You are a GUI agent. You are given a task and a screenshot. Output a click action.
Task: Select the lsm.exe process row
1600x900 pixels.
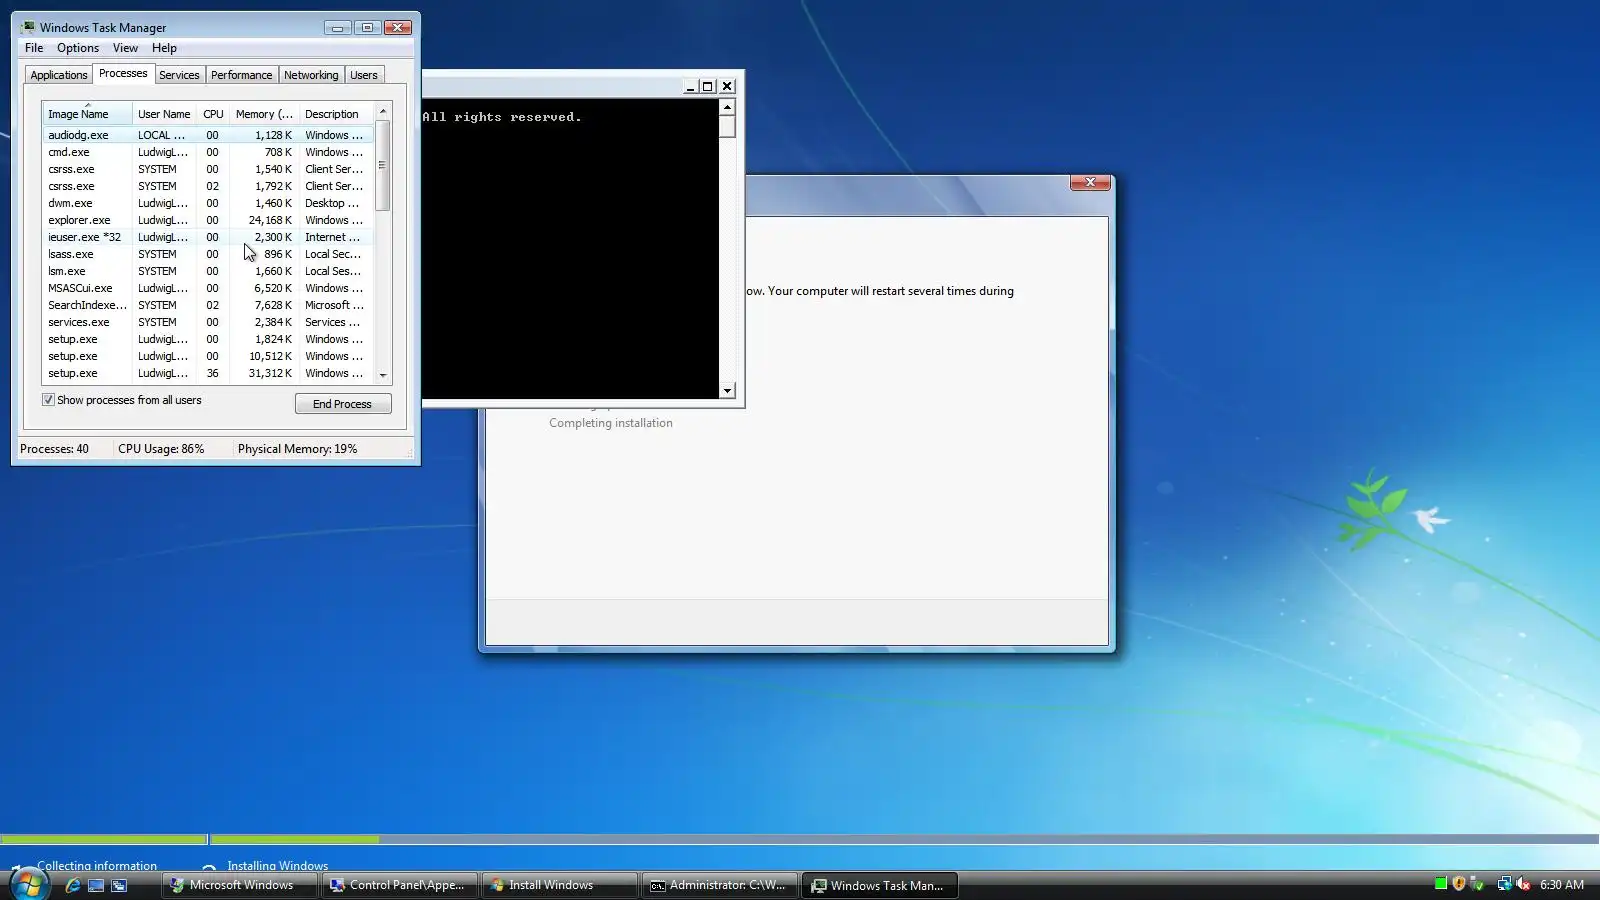coord(208,271)
